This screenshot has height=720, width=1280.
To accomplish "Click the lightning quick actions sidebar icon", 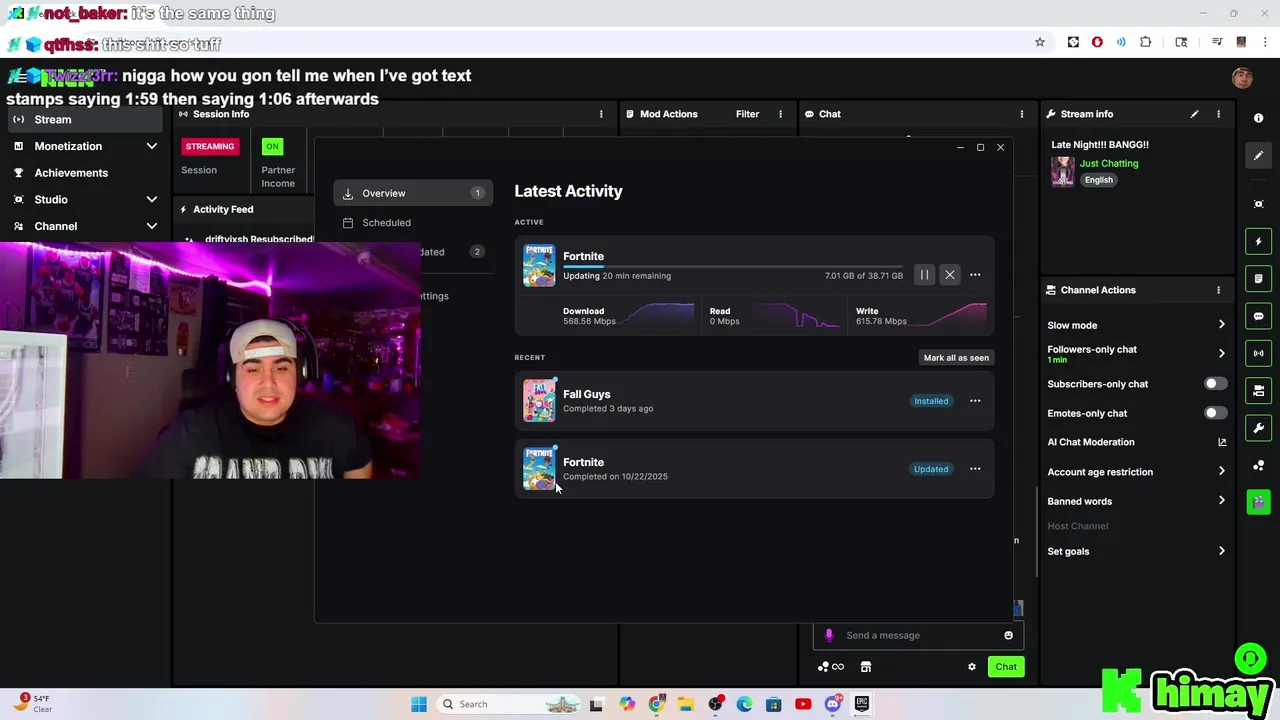I will [x=1258, y=241].
